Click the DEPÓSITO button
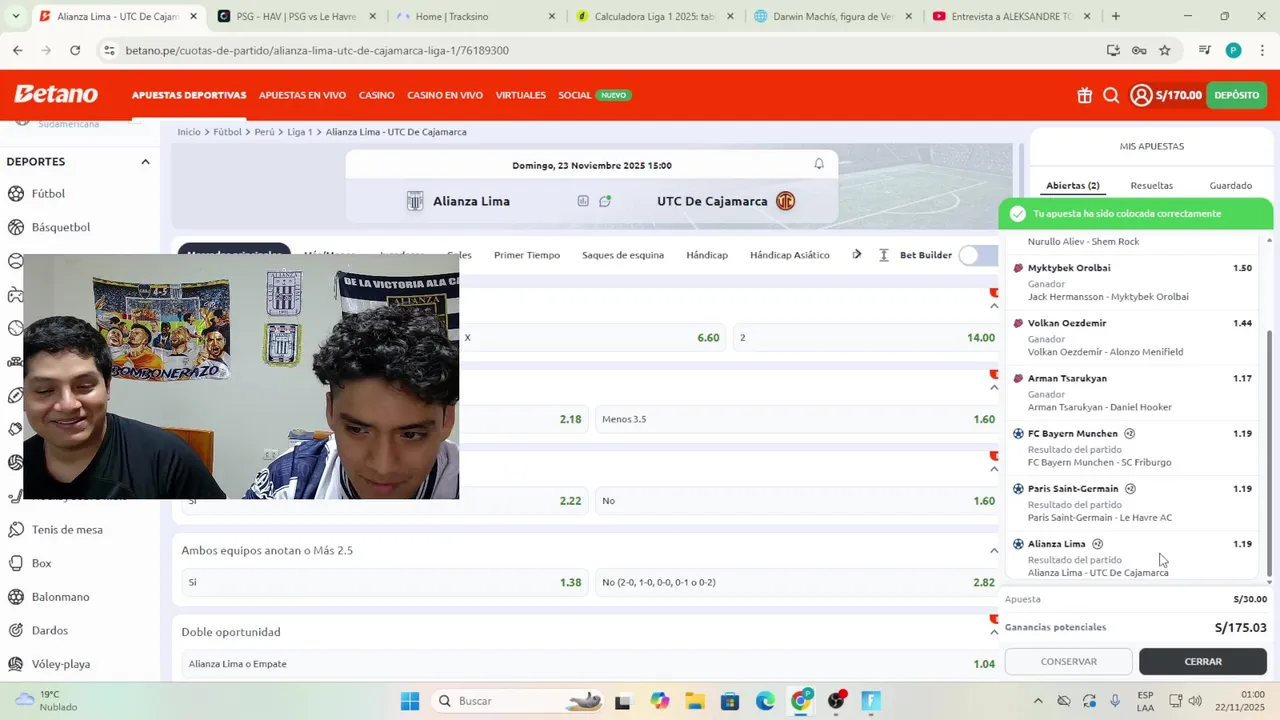 coord(1237,95)
